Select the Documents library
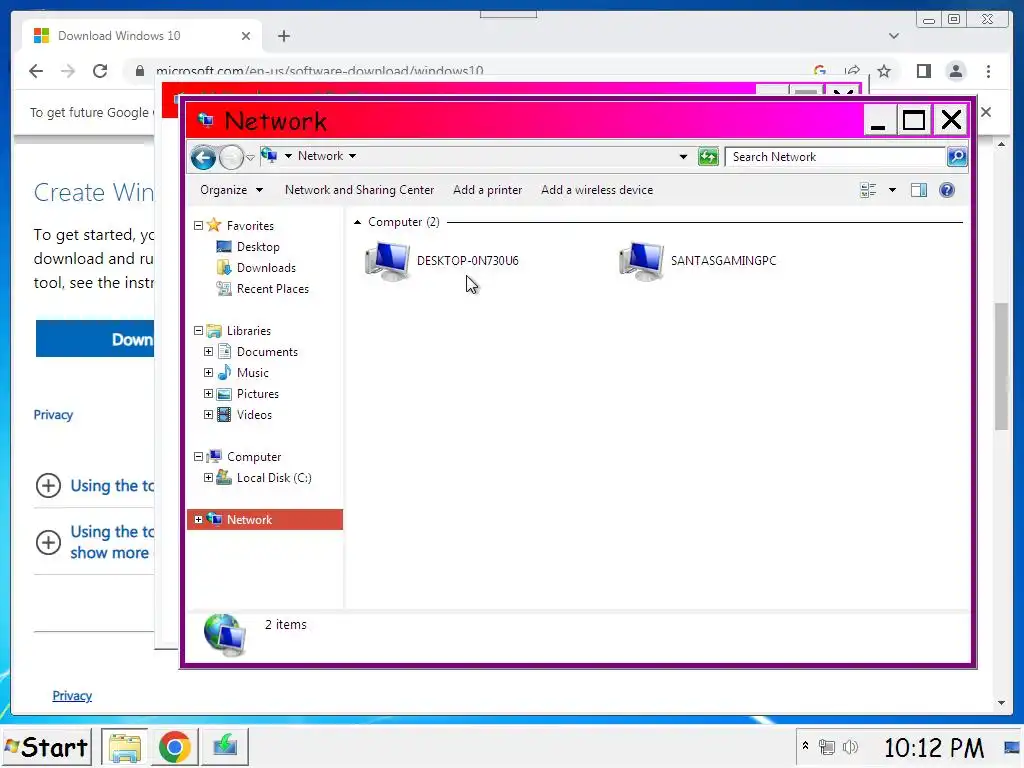 click(x=267, y=352)
